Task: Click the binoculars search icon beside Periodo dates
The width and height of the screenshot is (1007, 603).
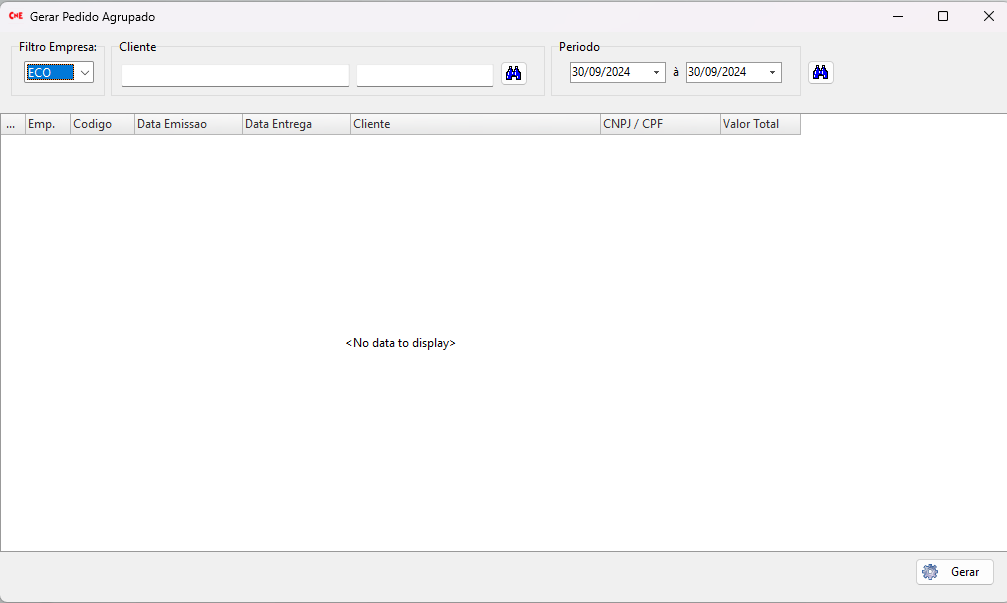Action: (821, 73)
